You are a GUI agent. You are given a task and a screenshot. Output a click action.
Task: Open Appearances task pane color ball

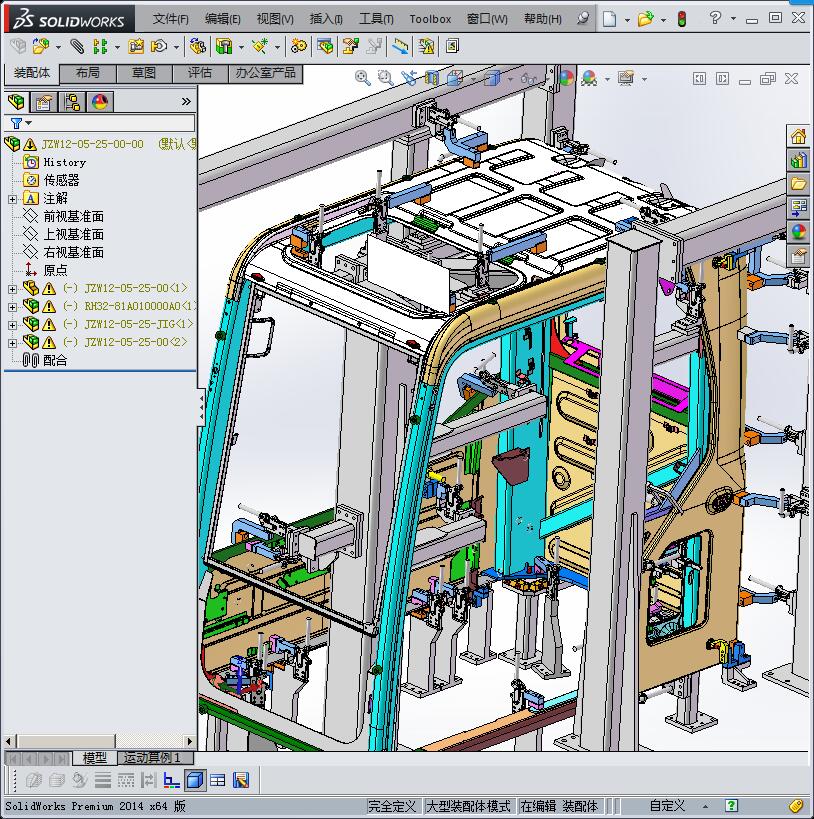pos(798,232)
